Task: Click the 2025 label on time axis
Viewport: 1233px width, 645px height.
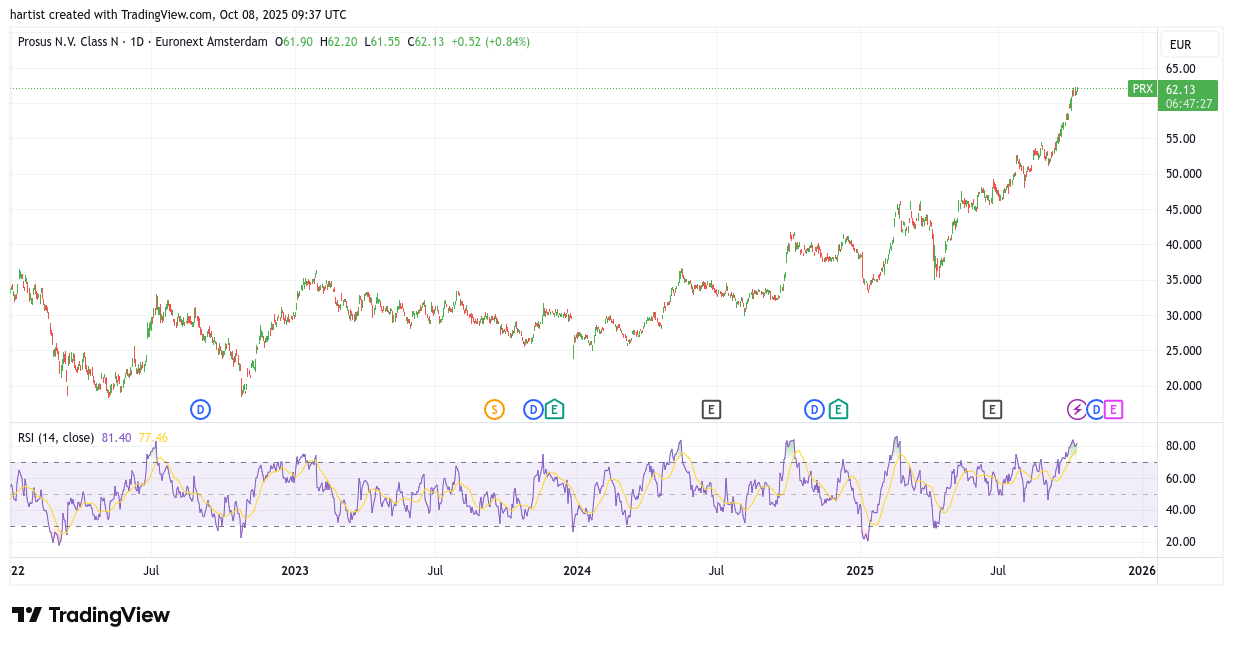Action: tap(860, 571)
